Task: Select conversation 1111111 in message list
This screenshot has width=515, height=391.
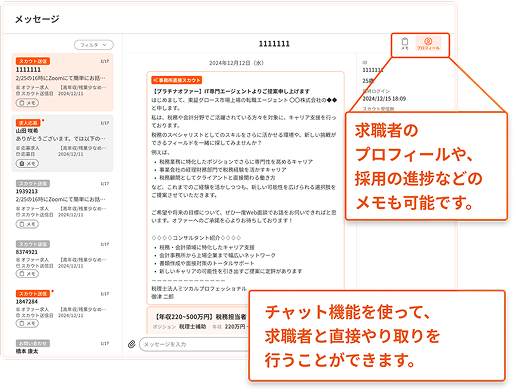Action: [x=62, y=82]
